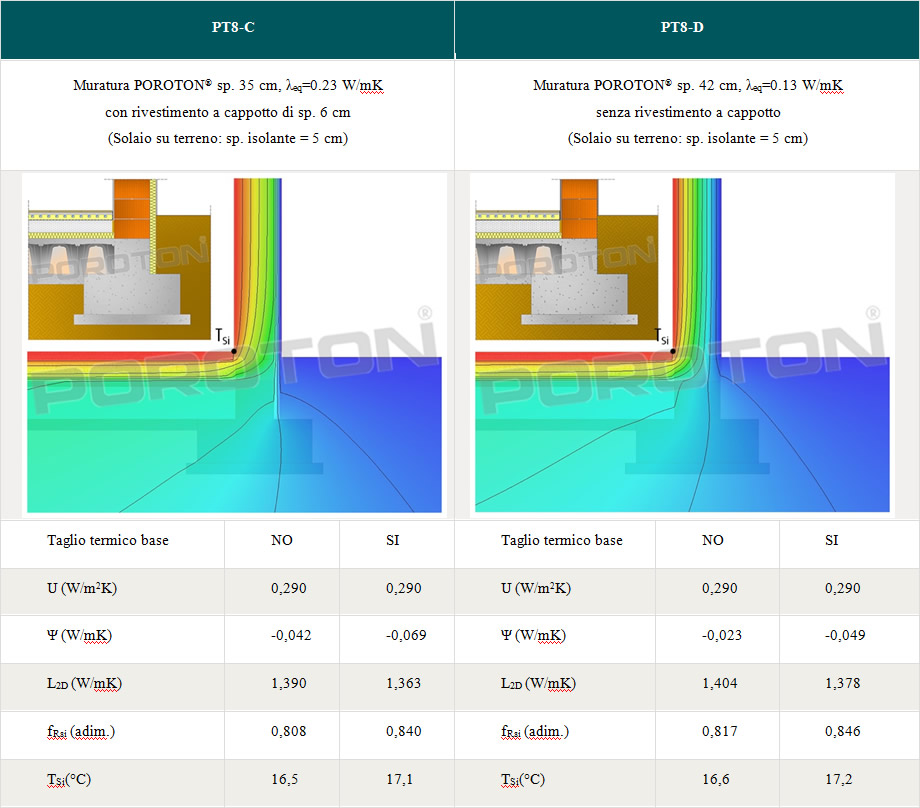Click 'con rivestimento a cappotto di sp. 6 cm'
Image resolution: width=920 pixels, height=808 pixels.
tap(228, 112)
